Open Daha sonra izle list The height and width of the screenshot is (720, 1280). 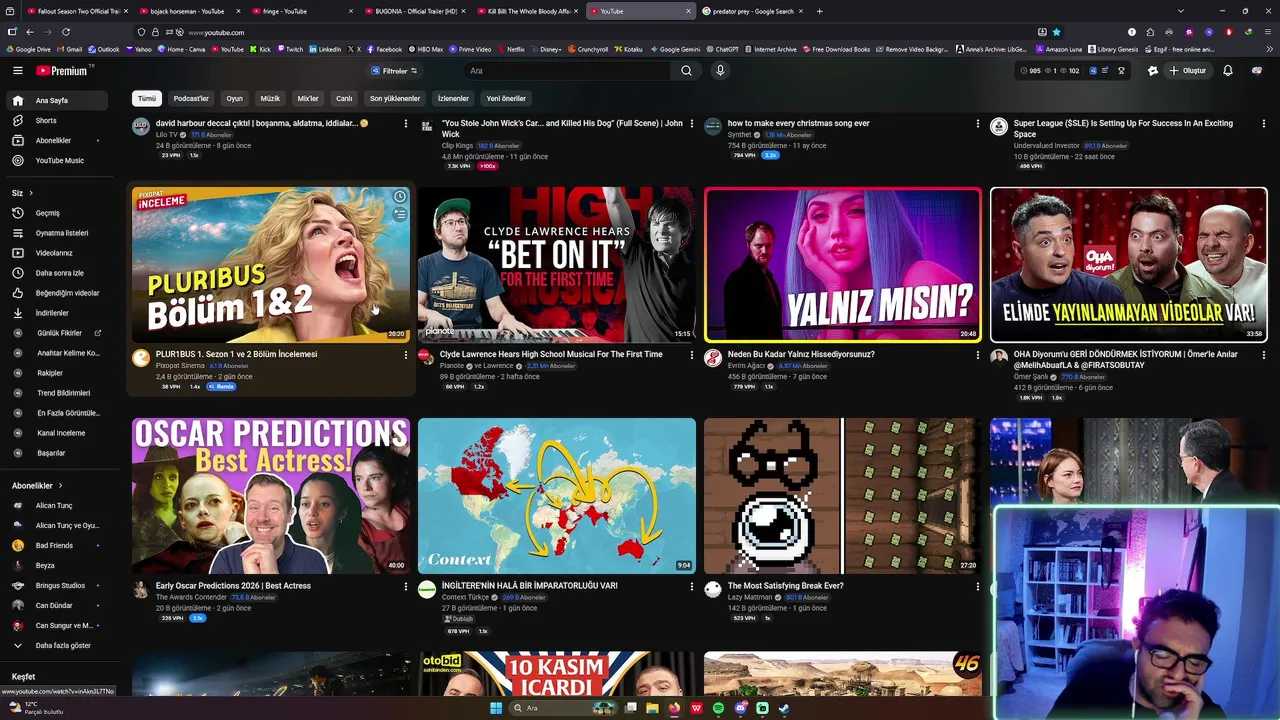(55, 273)
